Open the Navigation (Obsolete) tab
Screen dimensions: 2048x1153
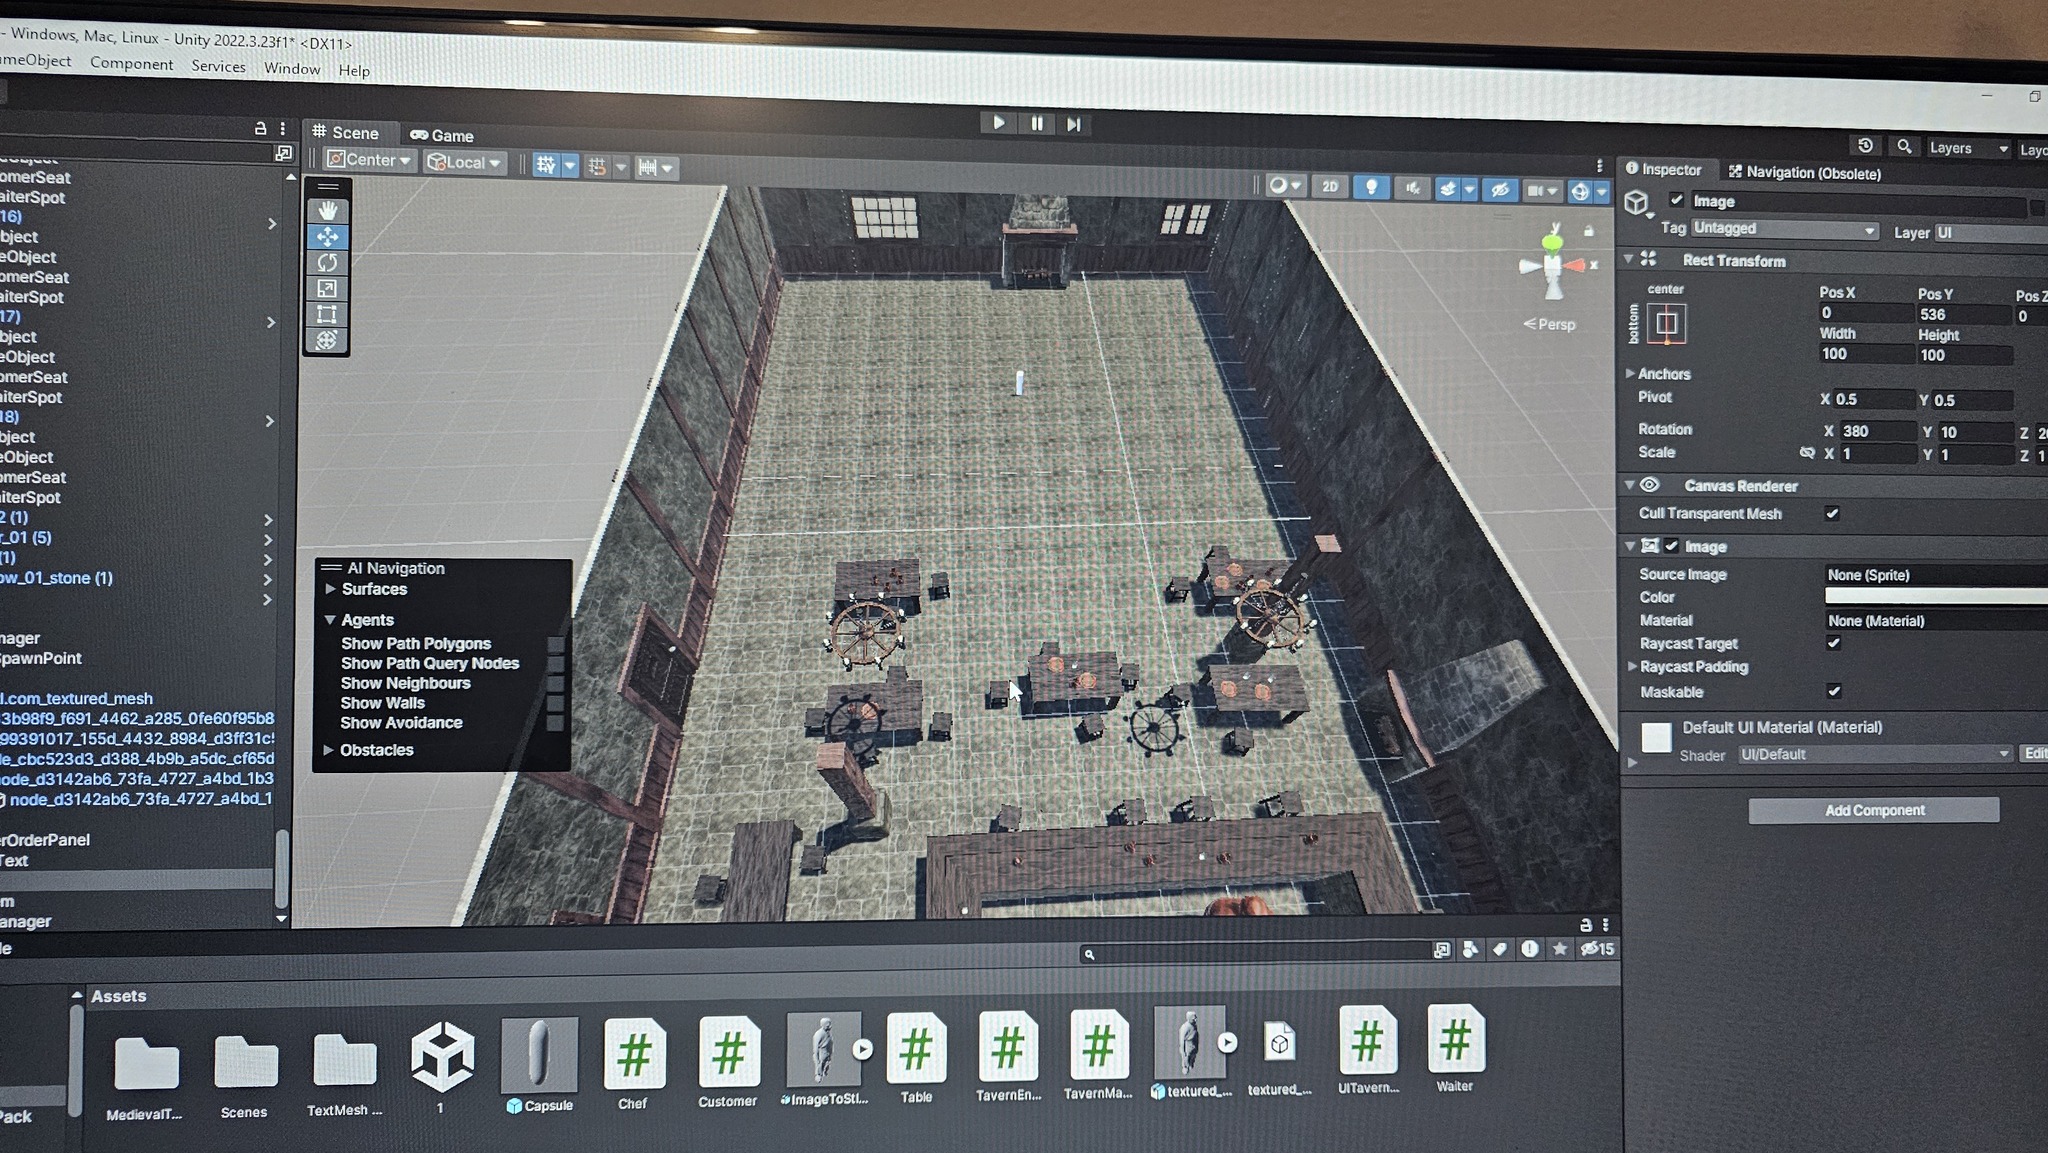pos(1804,173)
